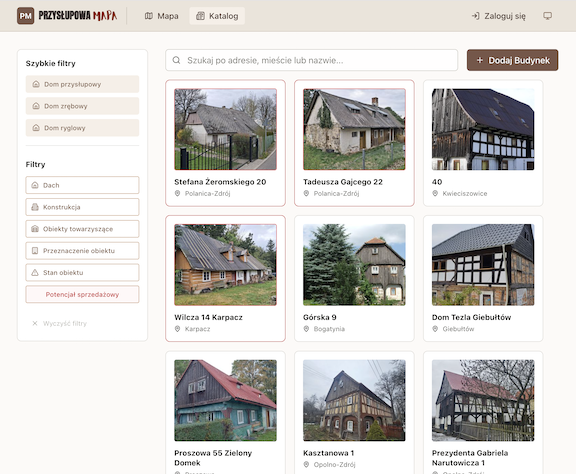This screenshot has height=474, width=576.
Task: Click the pin icon beside Bogatynia
Action: (306, 329)
